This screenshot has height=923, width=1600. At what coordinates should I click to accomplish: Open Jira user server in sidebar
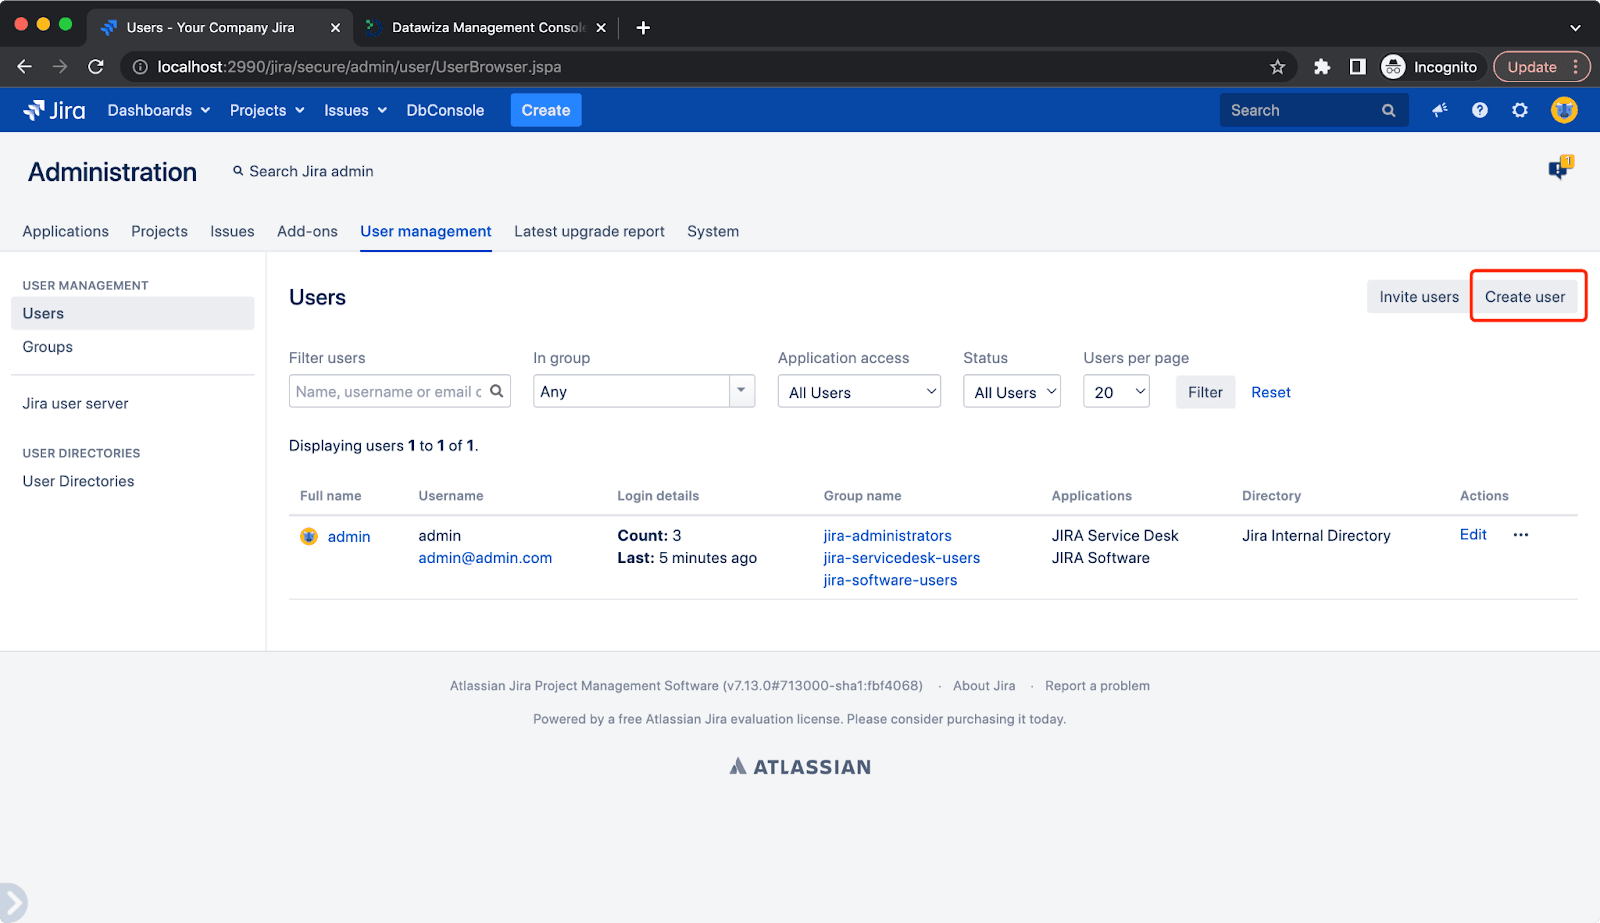76,404
